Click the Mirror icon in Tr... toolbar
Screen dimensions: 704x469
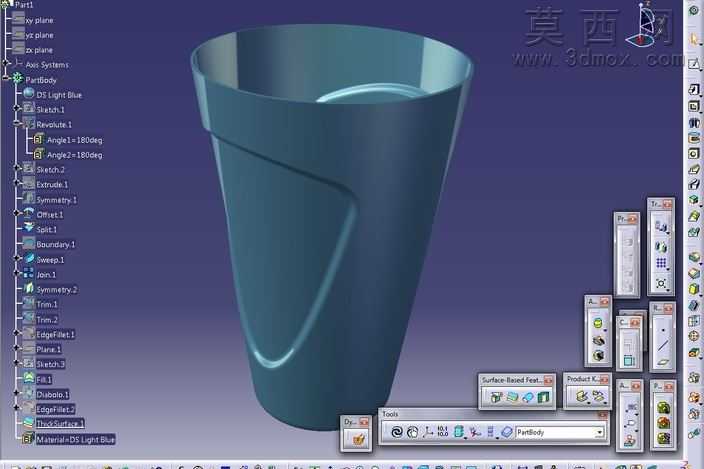tap(661, 246)
